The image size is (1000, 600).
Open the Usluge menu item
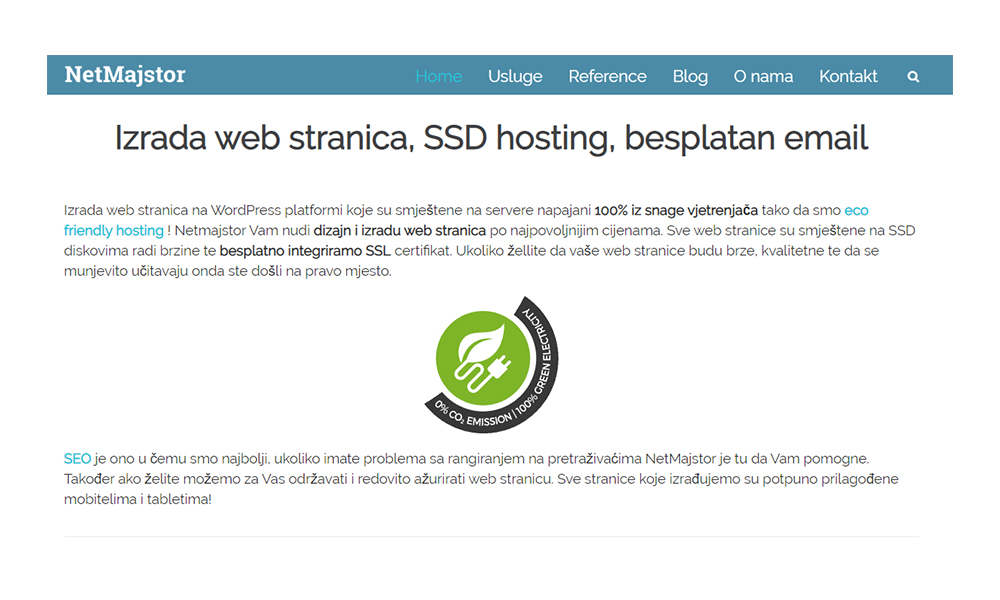click(x=515, y=76)
